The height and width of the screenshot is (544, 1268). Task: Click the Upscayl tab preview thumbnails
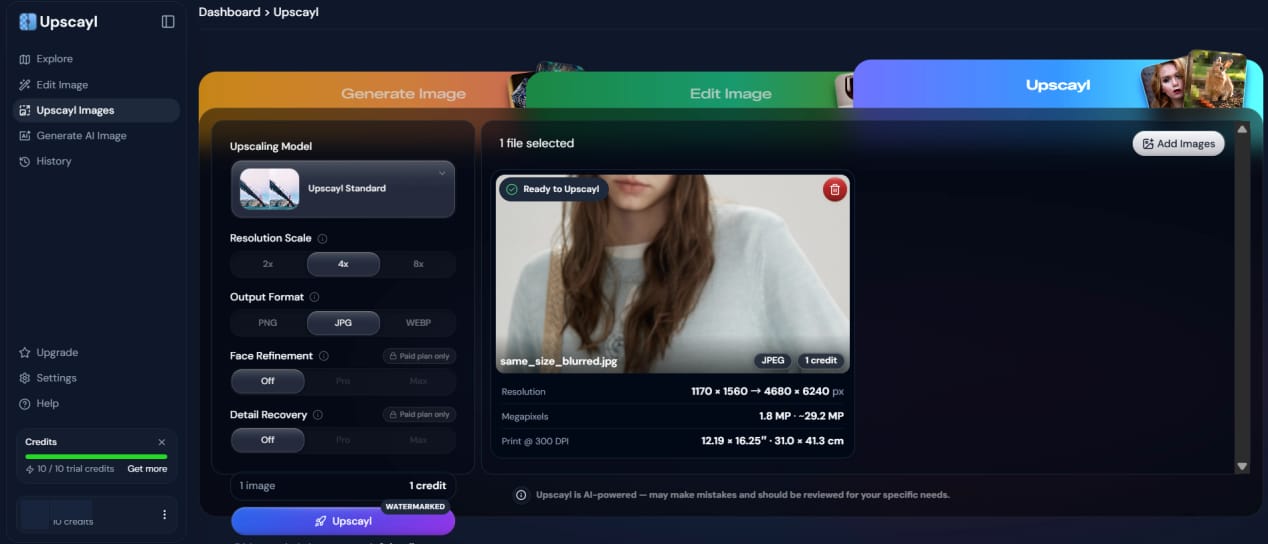[1195, 80]
